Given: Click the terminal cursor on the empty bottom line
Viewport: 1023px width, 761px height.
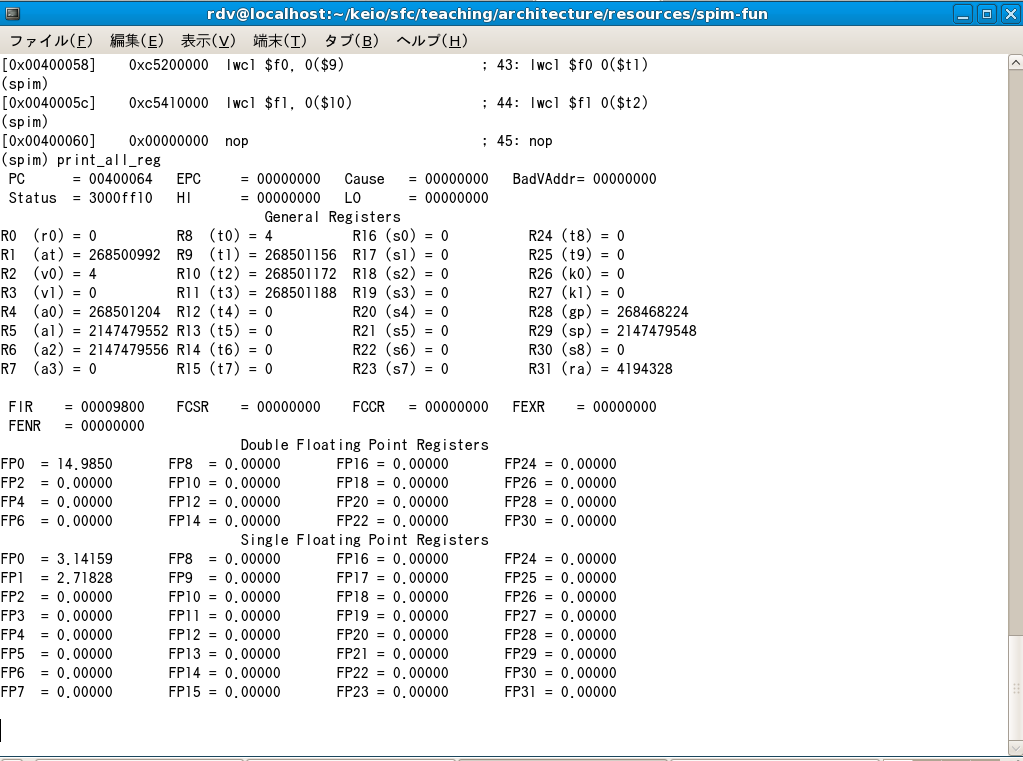Looking at the screenshot, I should point(2,730).
